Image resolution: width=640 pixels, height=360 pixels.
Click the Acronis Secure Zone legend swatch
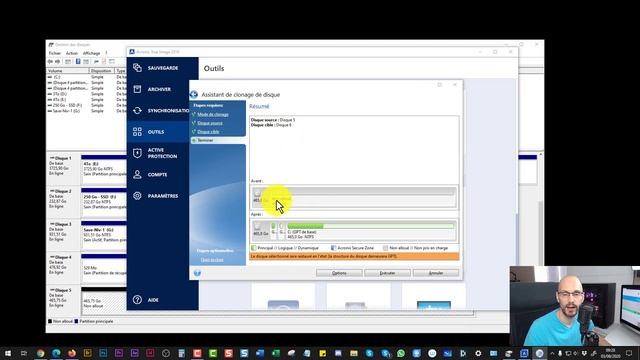(x=333, y=248)
